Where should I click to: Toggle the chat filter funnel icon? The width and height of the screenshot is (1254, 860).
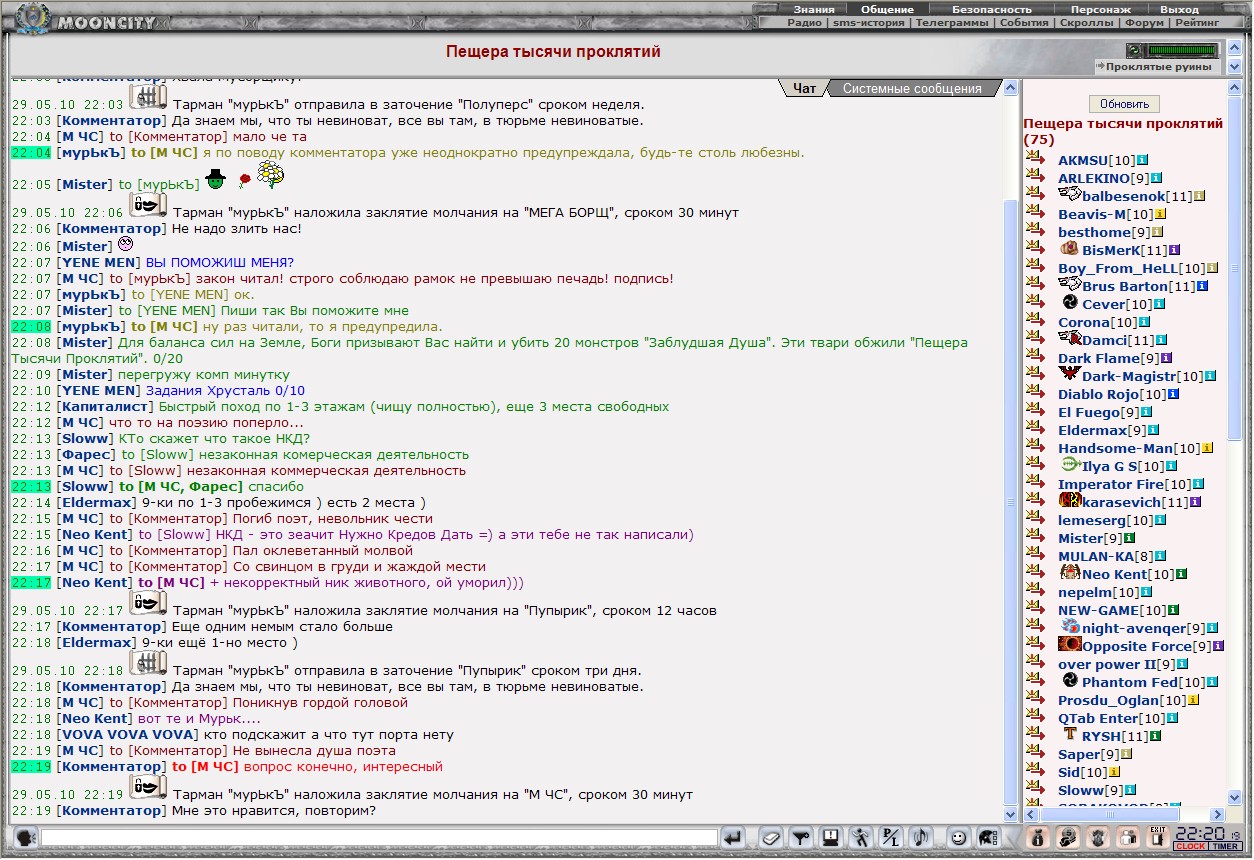tap(801, 838)
